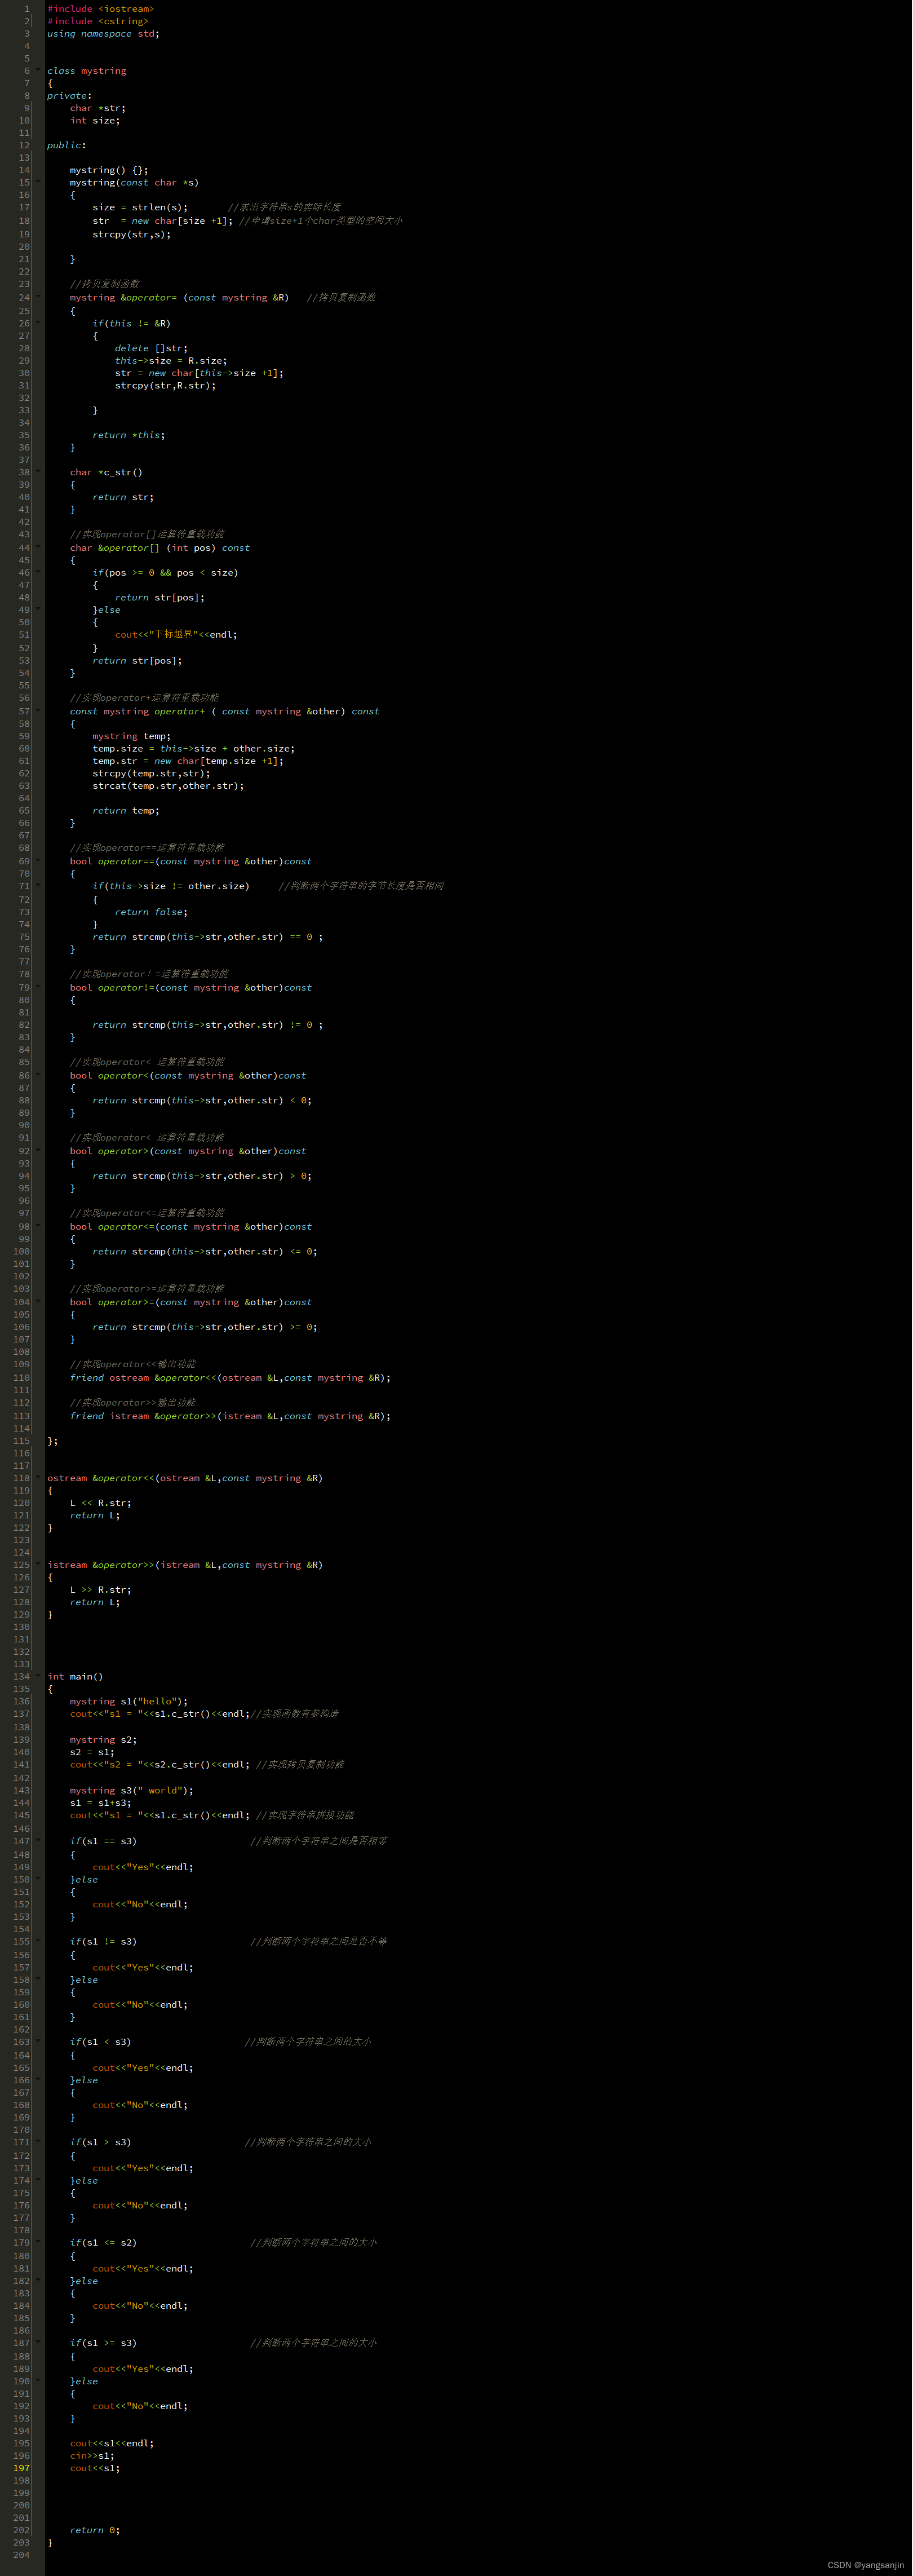Collapse the ostream operator<< definition at line 118
Image resolution: width=913 pixels, height=2576 pixels.
38,1478
